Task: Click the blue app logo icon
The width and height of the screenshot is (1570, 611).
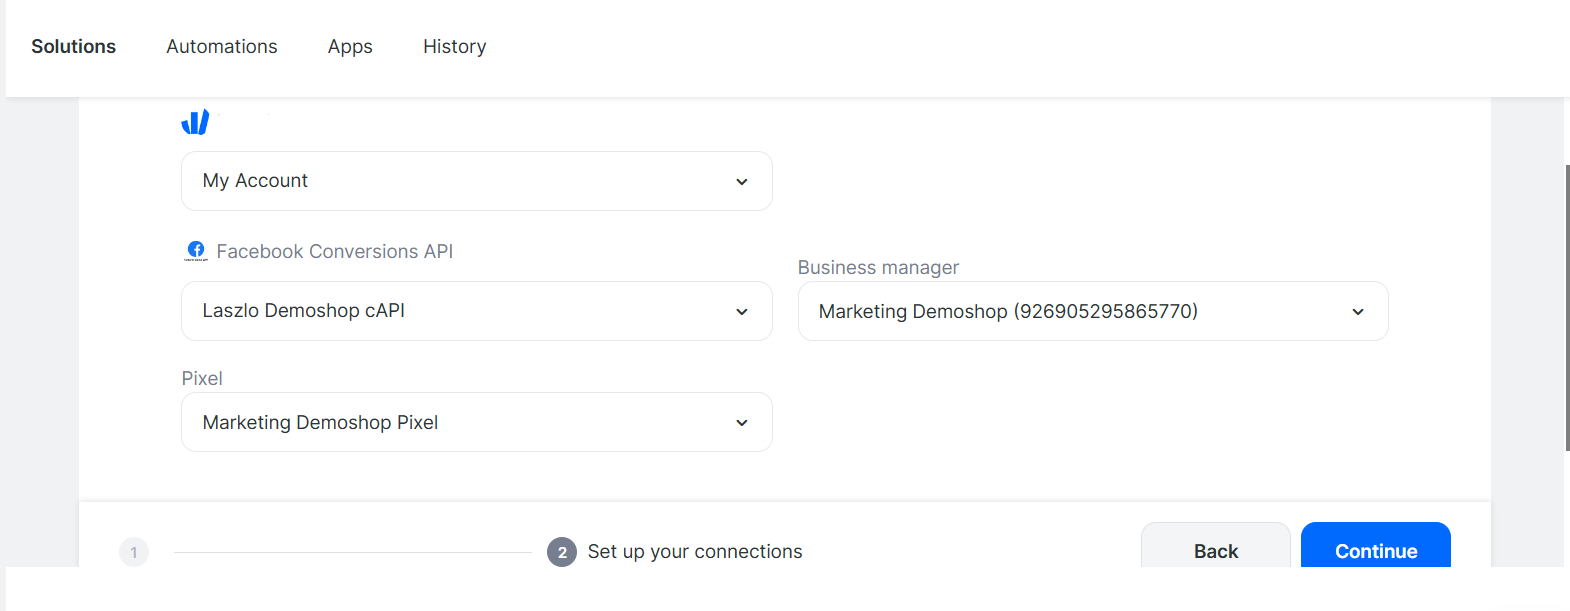Action: point(195,122)
